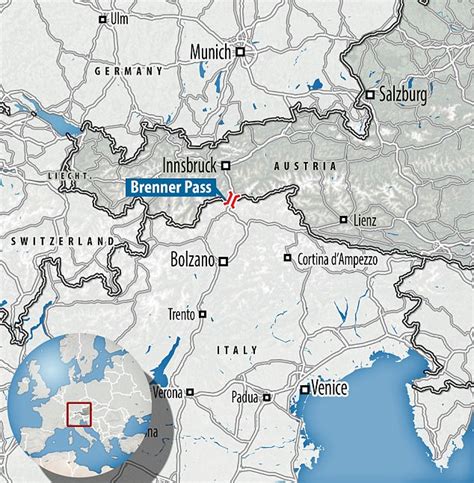Select the Innsbruck city marker

[x=226, y=165]
